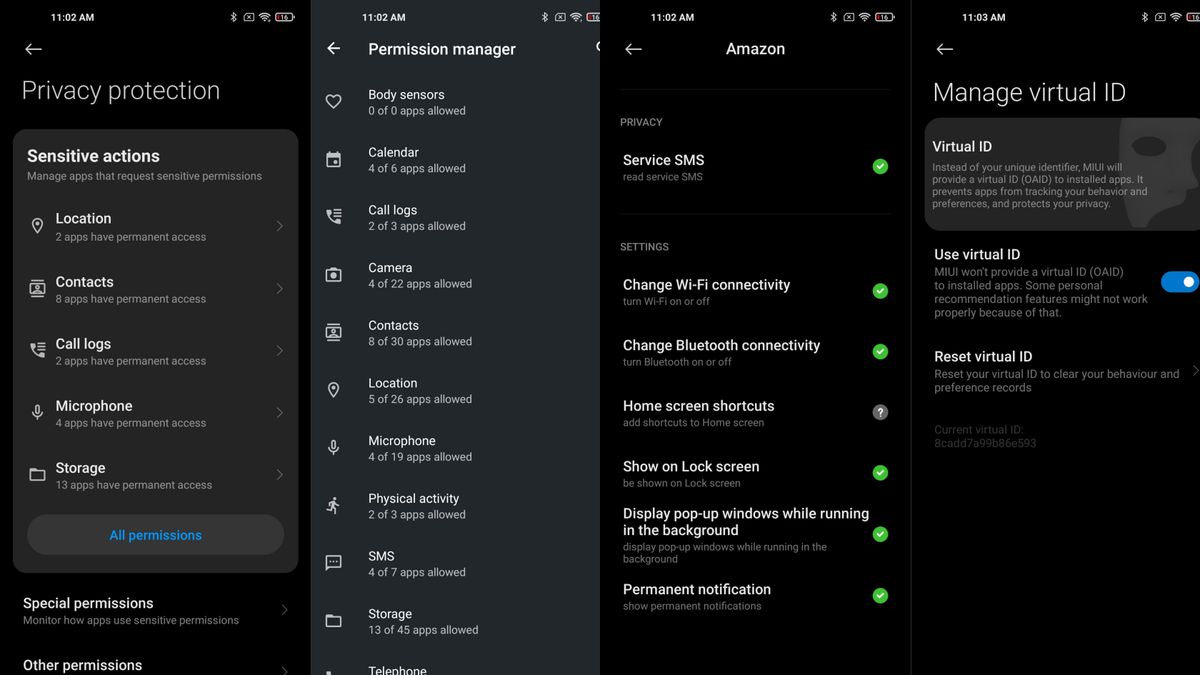Select the Camera permission icon
The width and height of the screenshot is (1200, 675).
click(x=333, y=274)
